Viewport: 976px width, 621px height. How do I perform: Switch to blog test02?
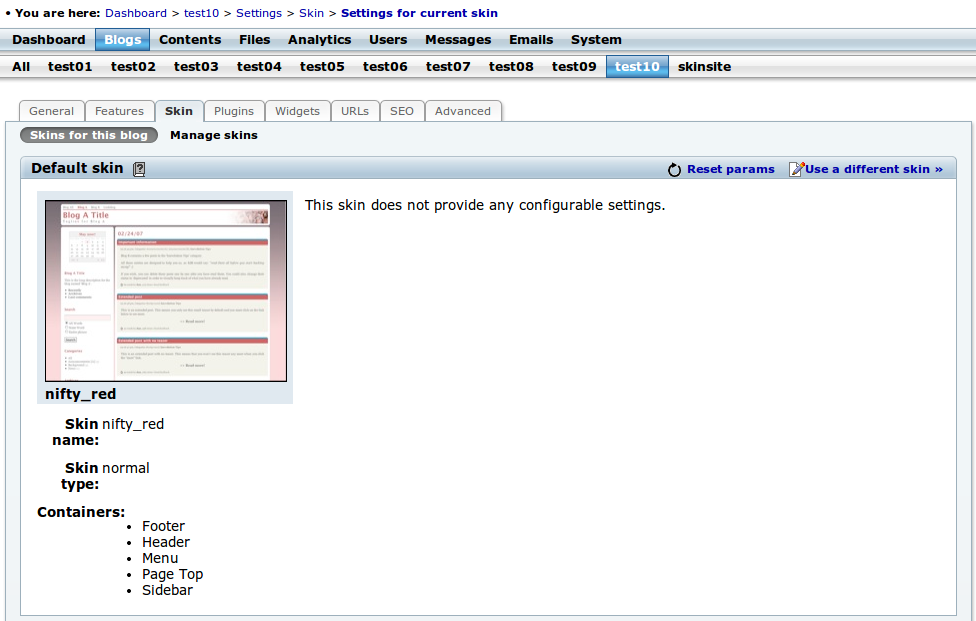coord(133,67)
